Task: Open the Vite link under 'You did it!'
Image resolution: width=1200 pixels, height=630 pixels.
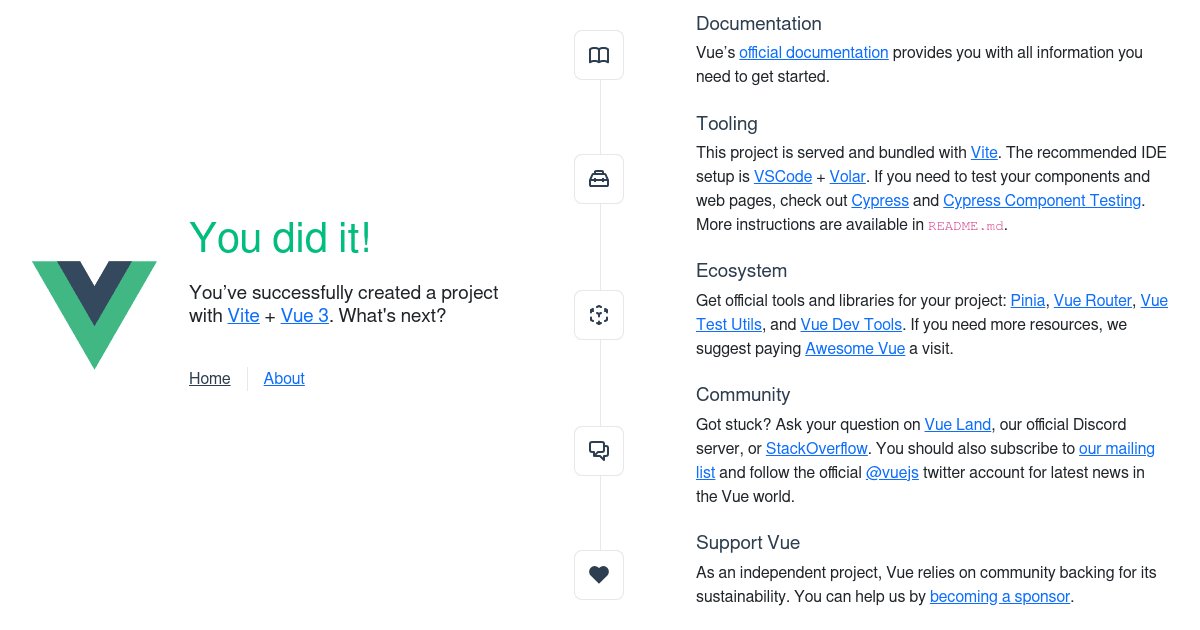Action: coord(243,315)
